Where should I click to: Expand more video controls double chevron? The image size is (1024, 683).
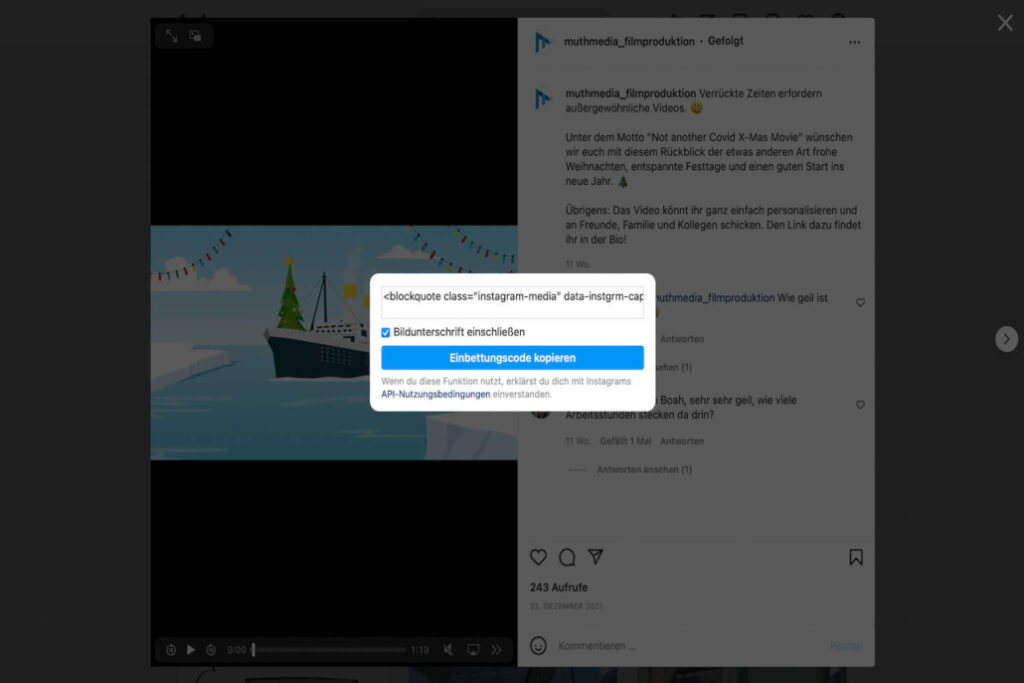click(x=496, y=650)
